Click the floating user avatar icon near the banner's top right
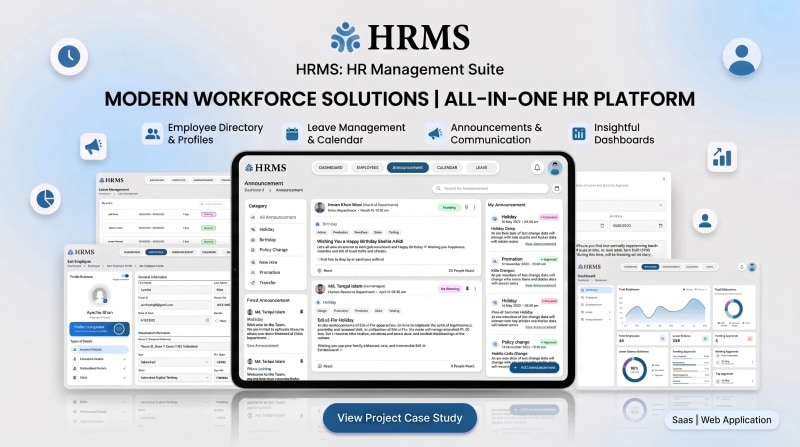 741,57
